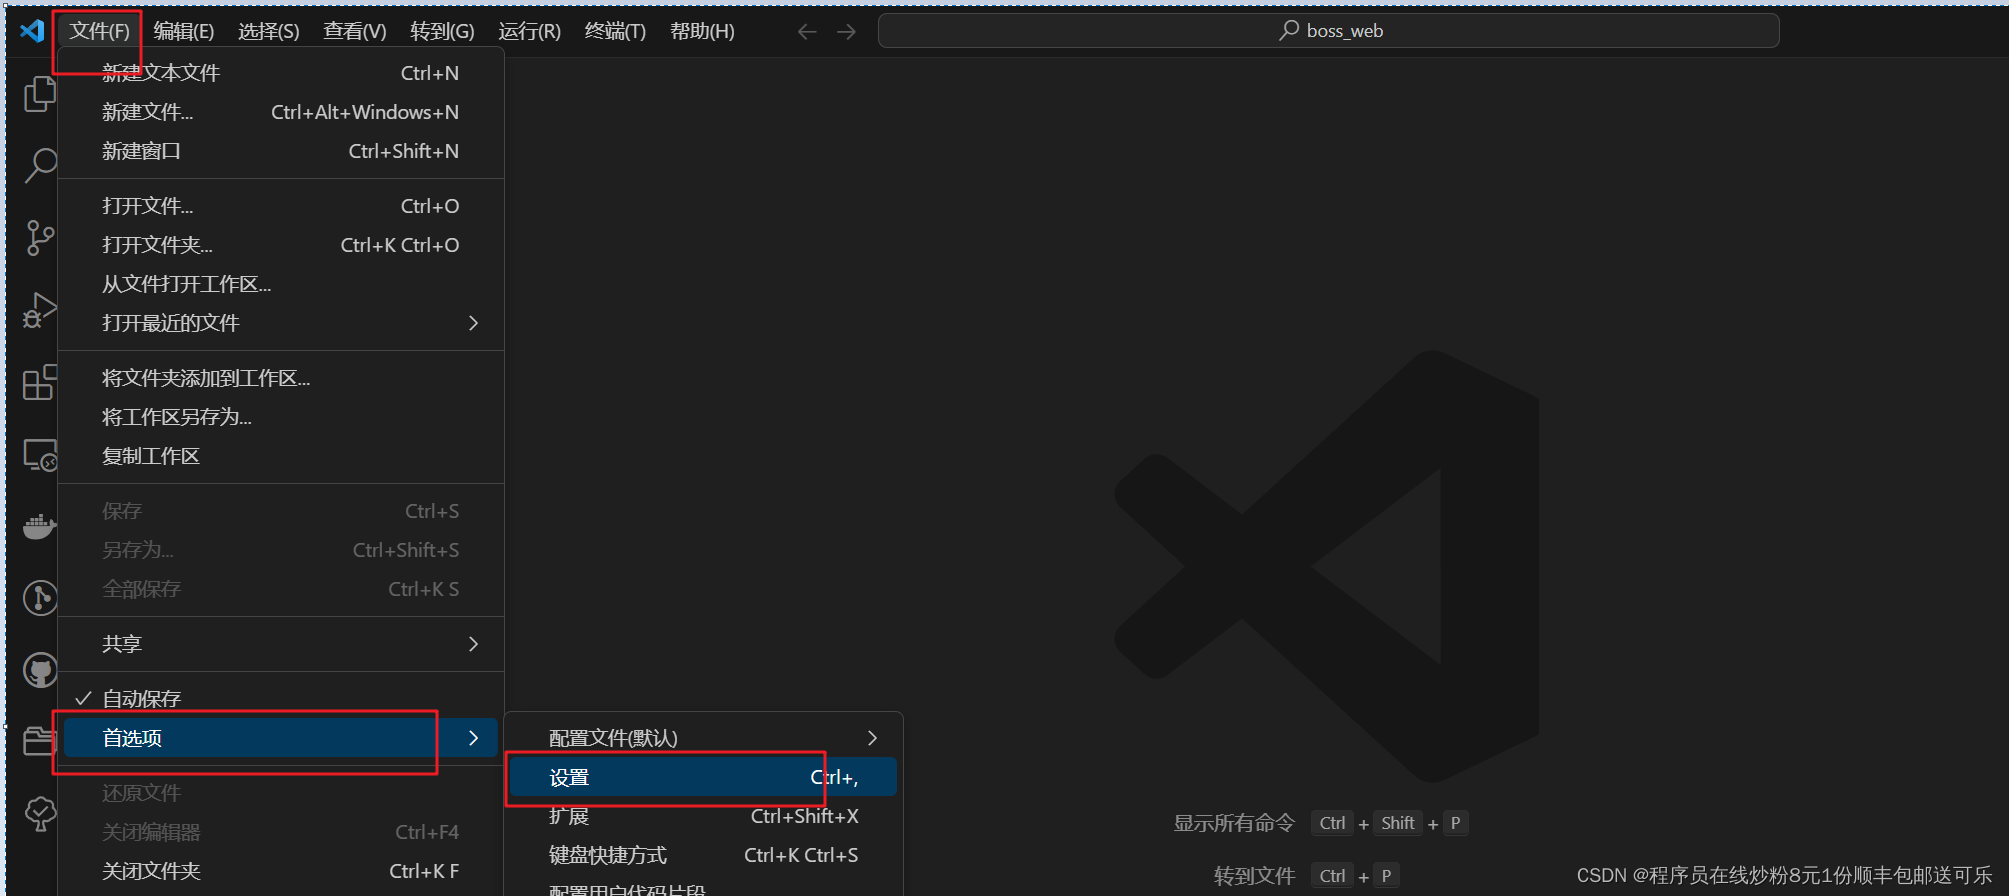Open the 运行(R) menu
The image size is (2009, 896).
pyautogui.click(x=529, y=31)
